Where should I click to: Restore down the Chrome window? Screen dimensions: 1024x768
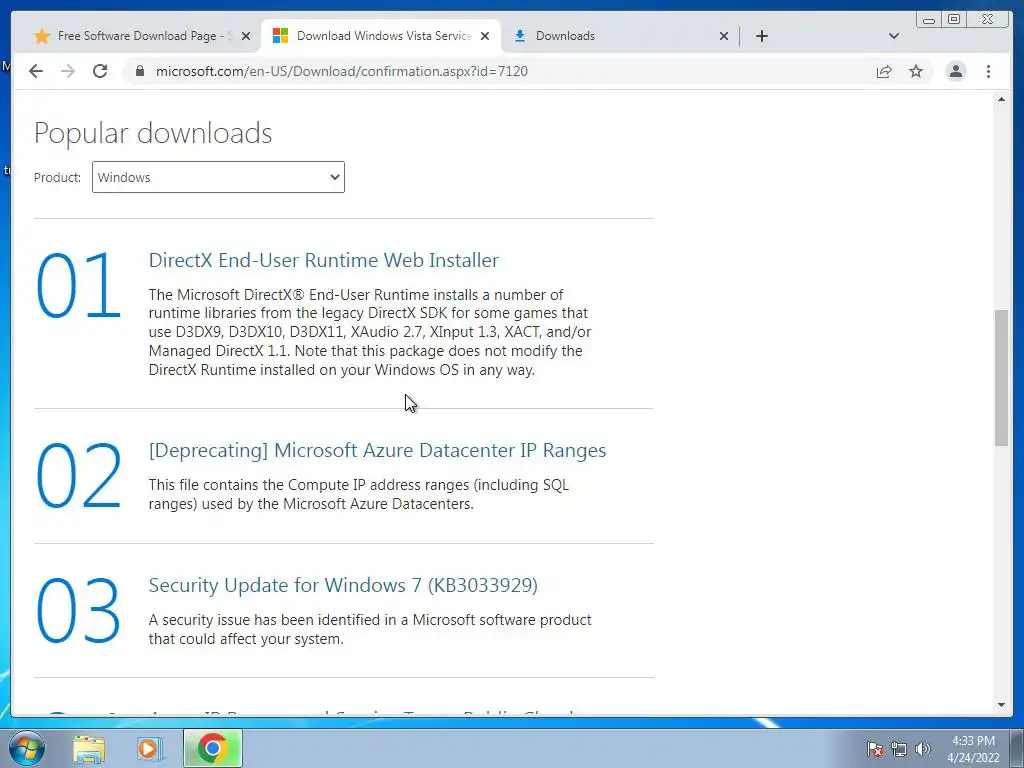point(954,20)
